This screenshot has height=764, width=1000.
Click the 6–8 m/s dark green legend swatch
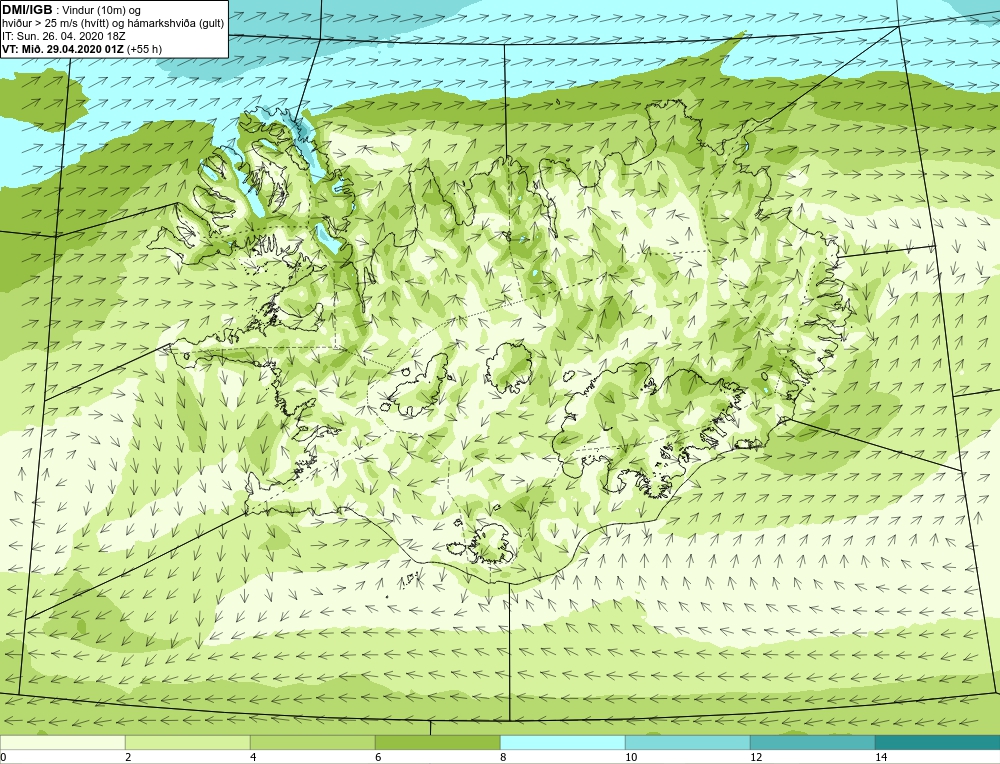(438, 742)
